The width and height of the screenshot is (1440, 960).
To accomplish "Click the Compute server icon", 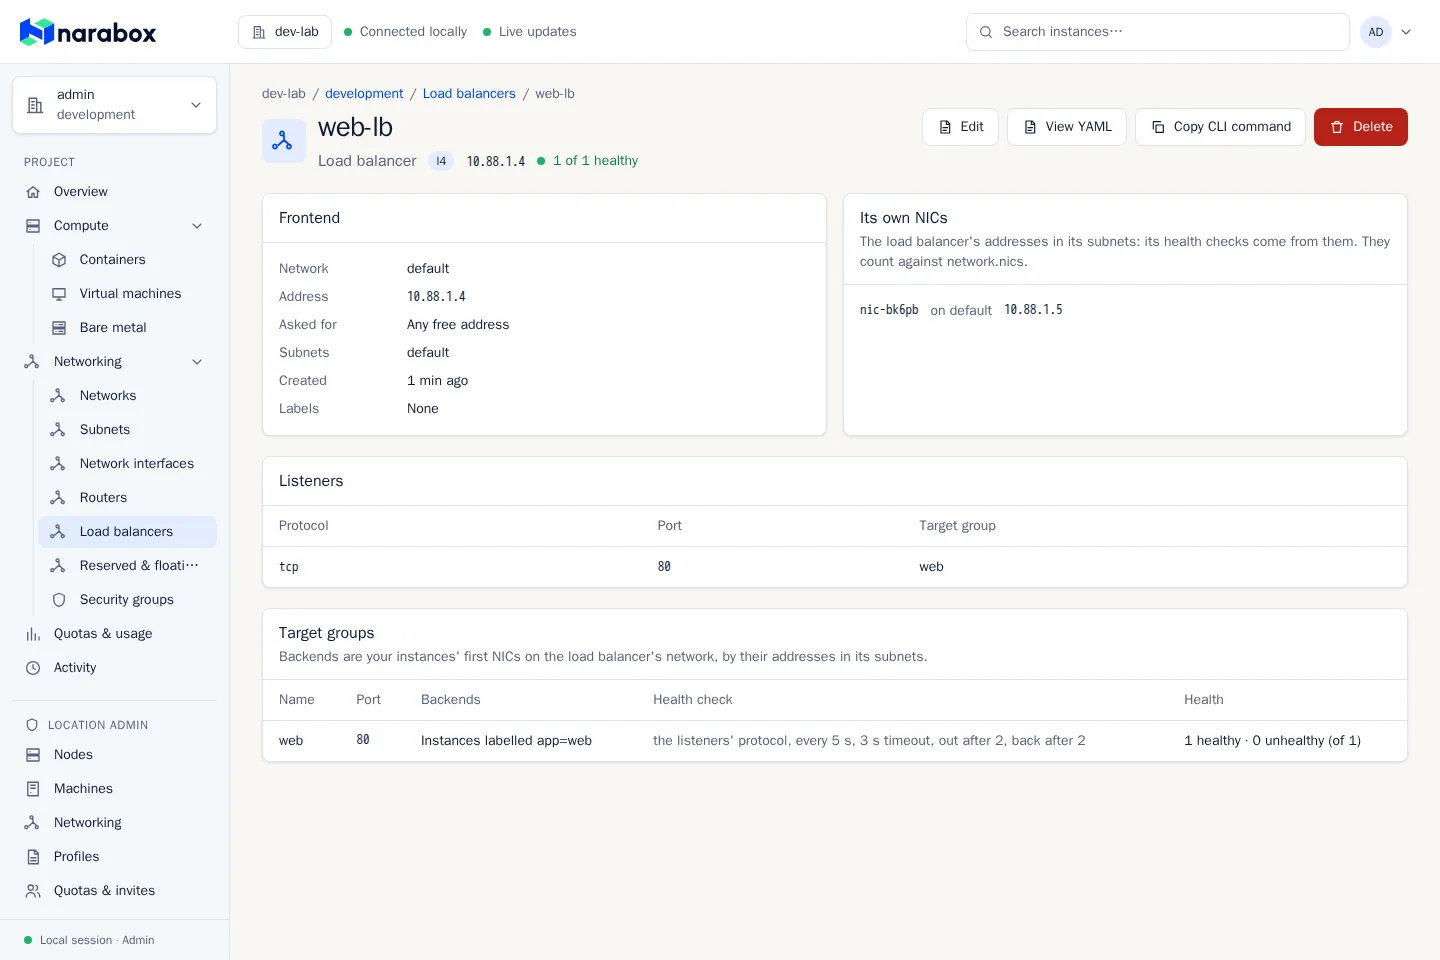I will pos(33,226).
